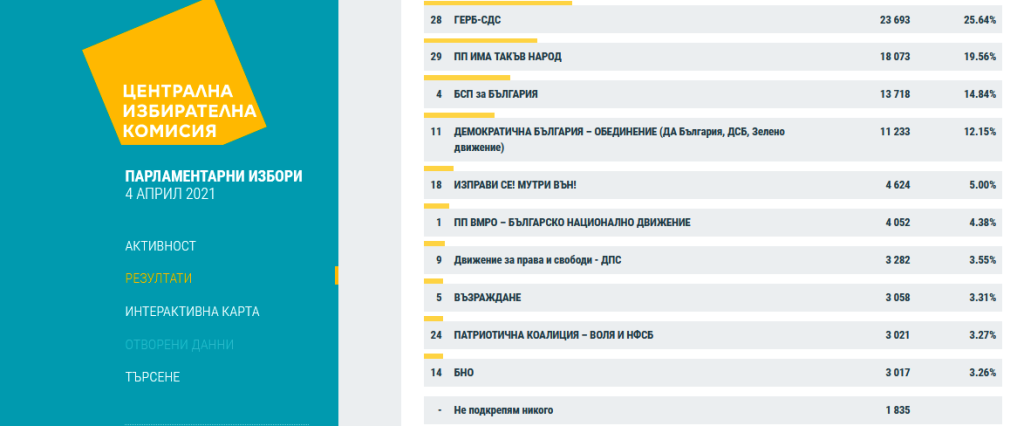1024x426 pixels.
Task: Click the yellow result bar above ГЕРБ-СДС
Action: click(x=498, y=3)
